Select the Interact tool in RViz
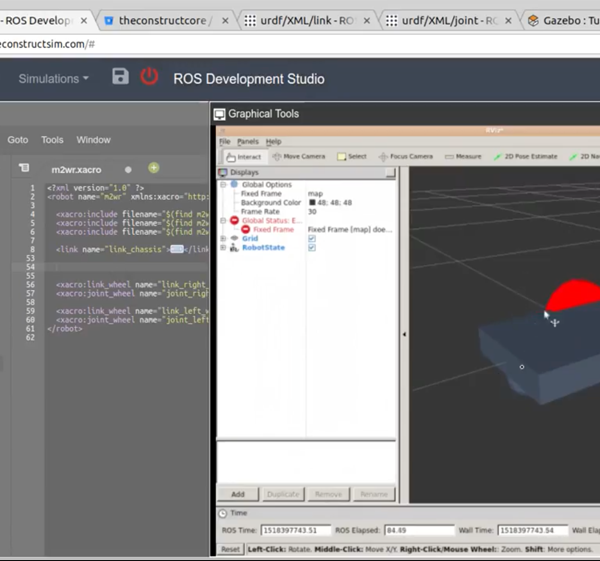Viewport: 600px width, 561px height. click(243, 157)
